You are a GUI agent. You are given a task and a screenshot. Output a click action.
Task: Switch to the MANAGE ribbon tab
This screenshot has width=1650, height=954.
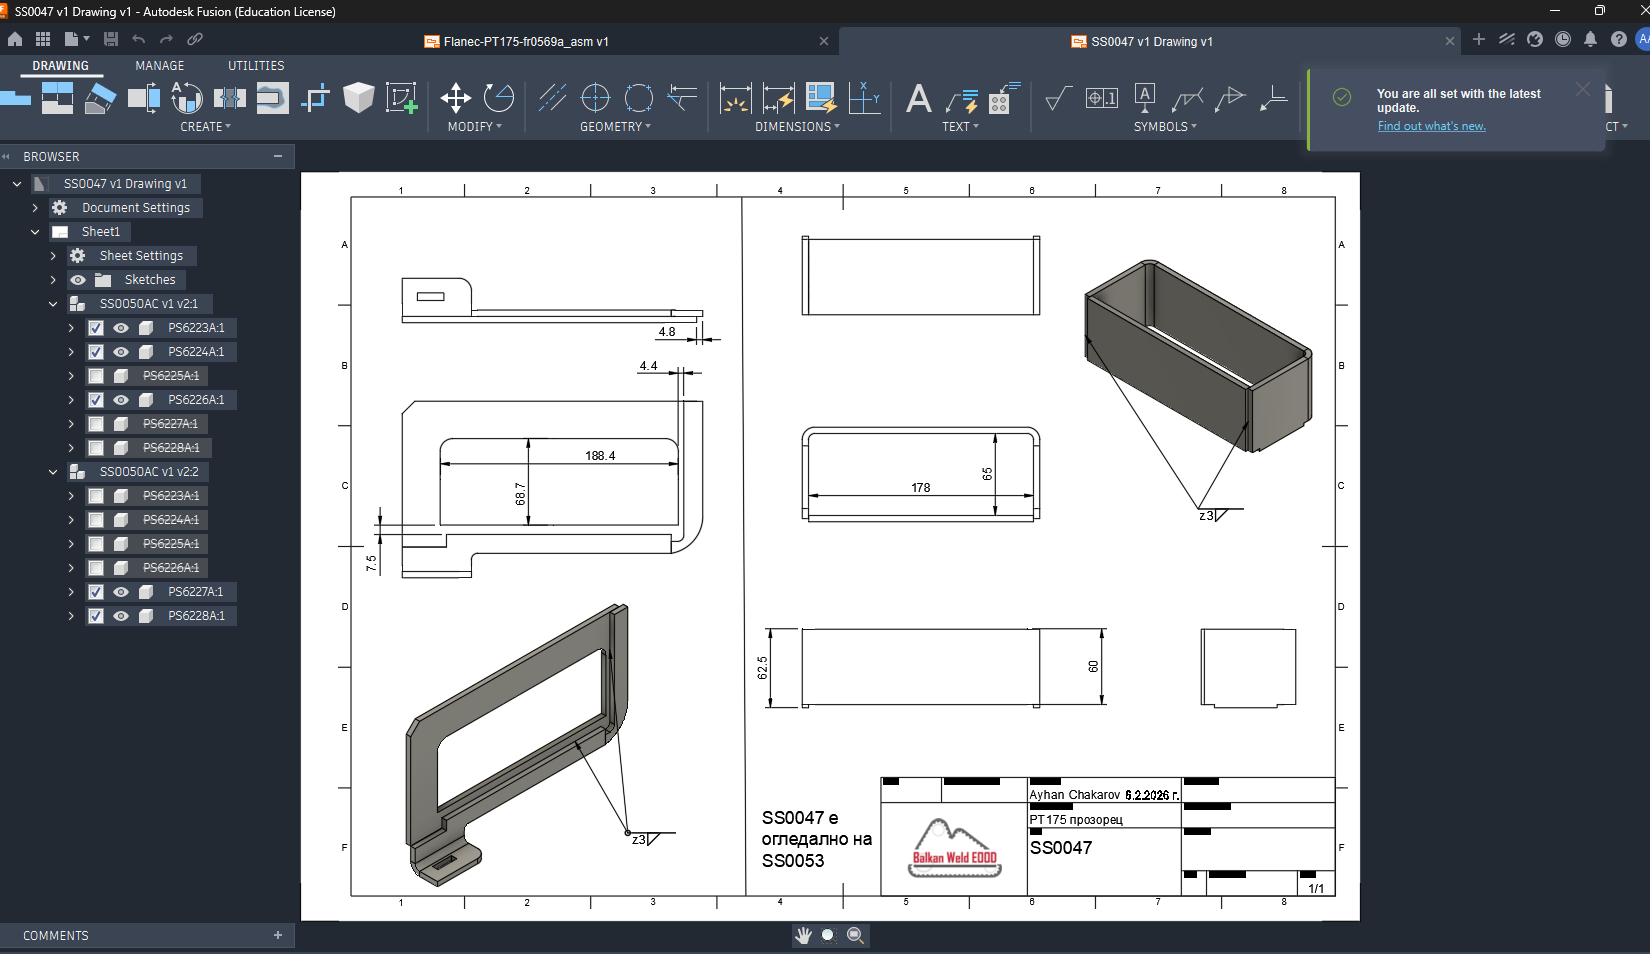click(x=160, y=66)
